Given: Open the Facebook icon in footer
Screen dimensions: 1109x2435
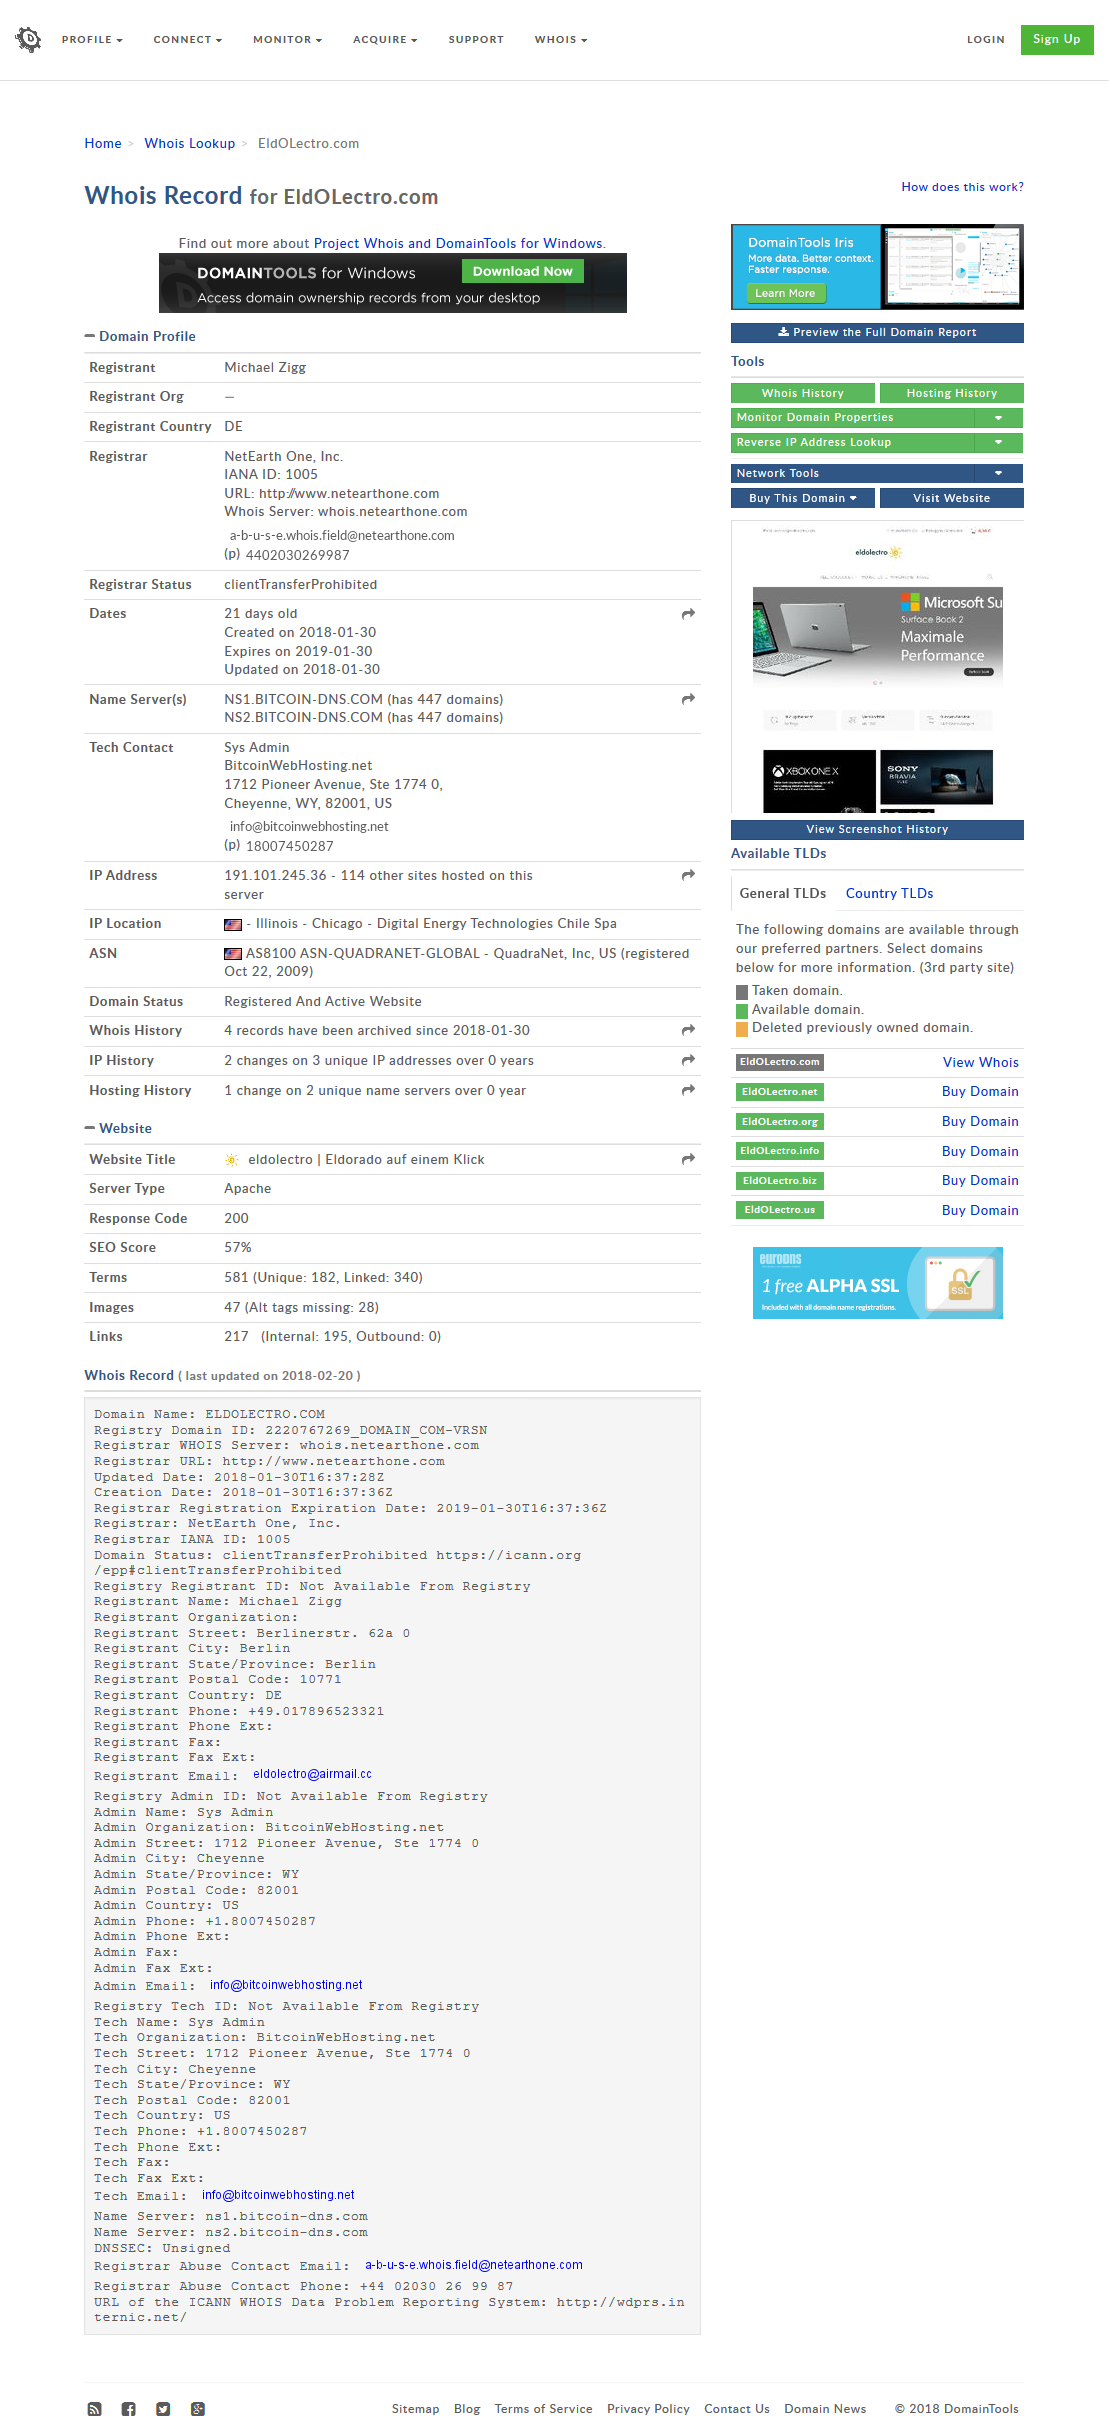Looking at the screenshot, I should (129, 2409).
